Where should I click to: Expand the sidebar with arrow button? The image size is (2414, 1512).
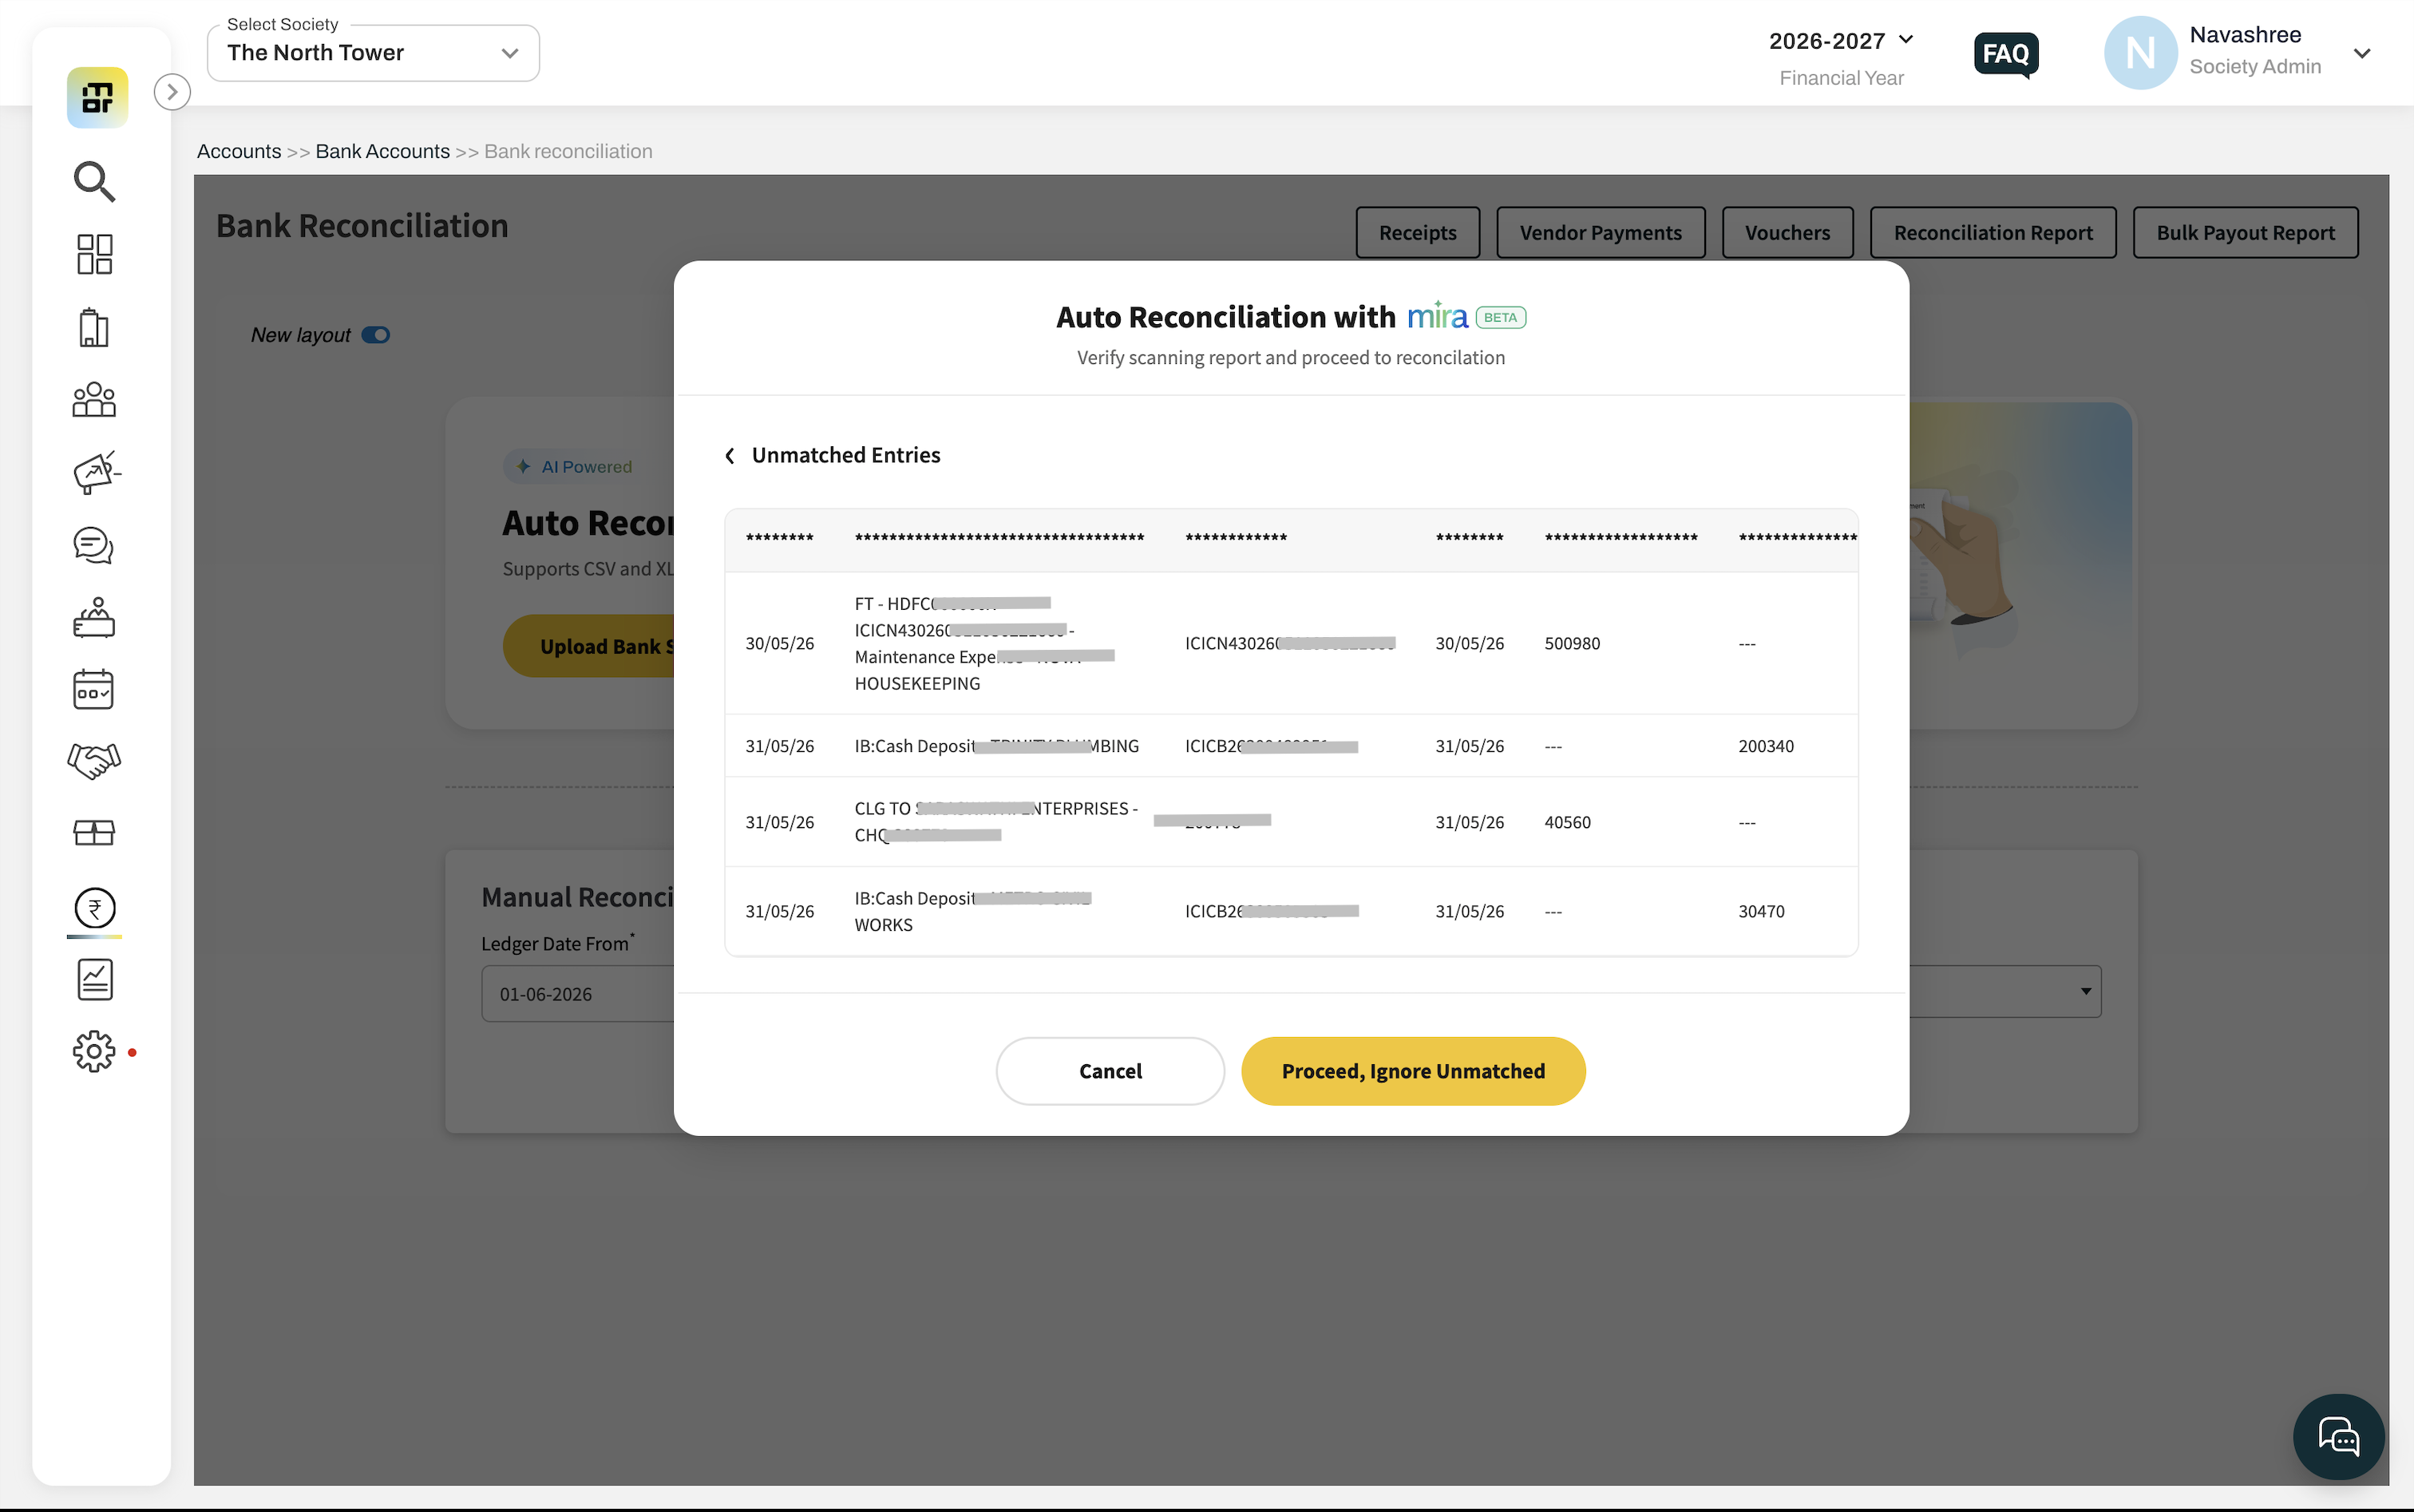pyautogui.click(x=172, y=92)
